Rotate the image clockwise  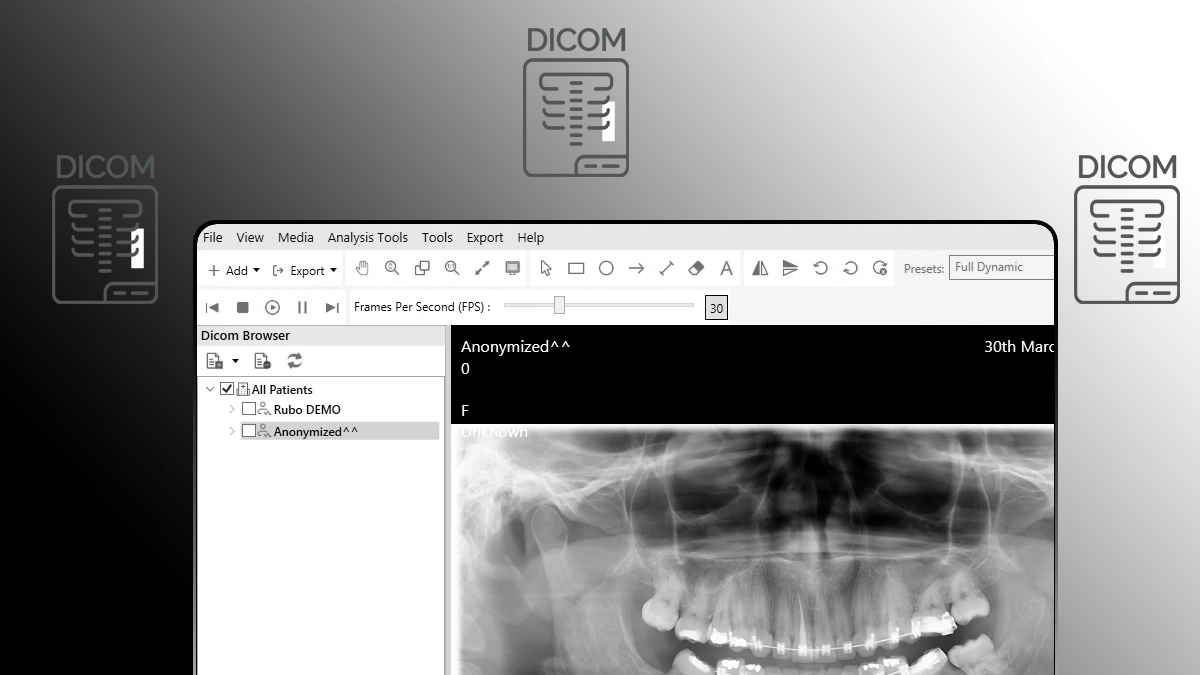click(x=850, y=268)
